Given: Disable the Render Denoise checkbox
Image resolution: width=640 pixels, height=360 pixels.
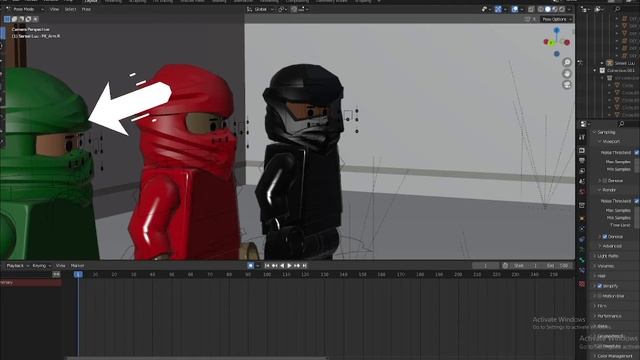Looking at the screenshot, I should 605,237.
